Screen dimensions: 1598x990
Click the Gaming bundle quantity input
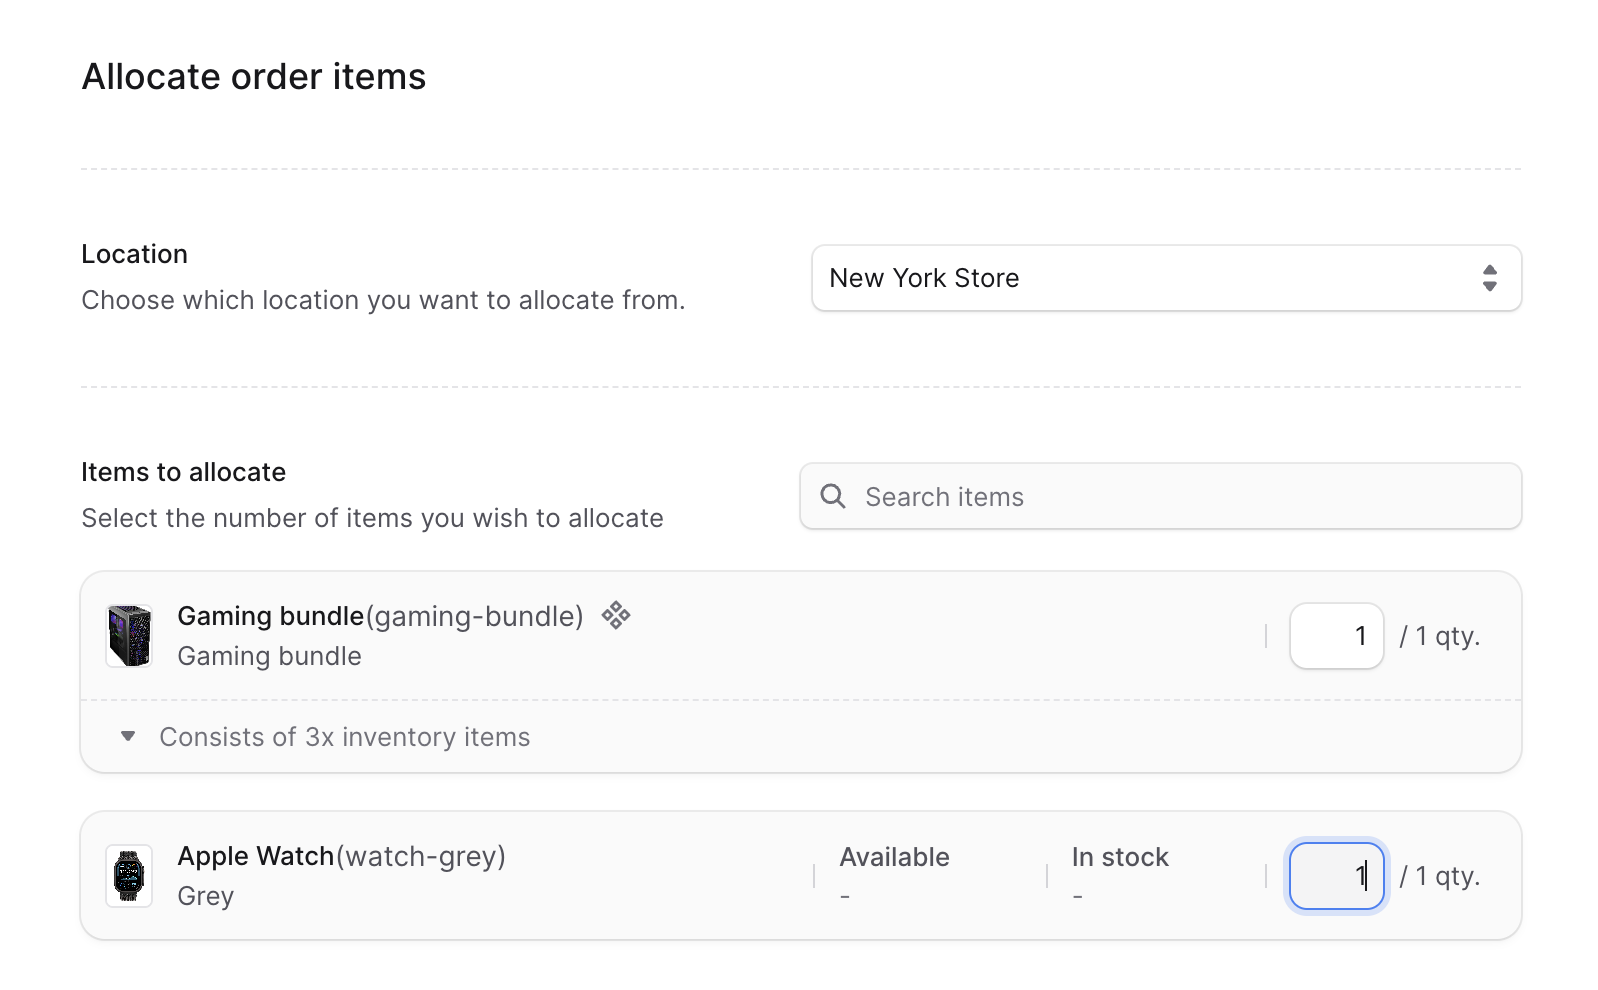coord(1336,636)
